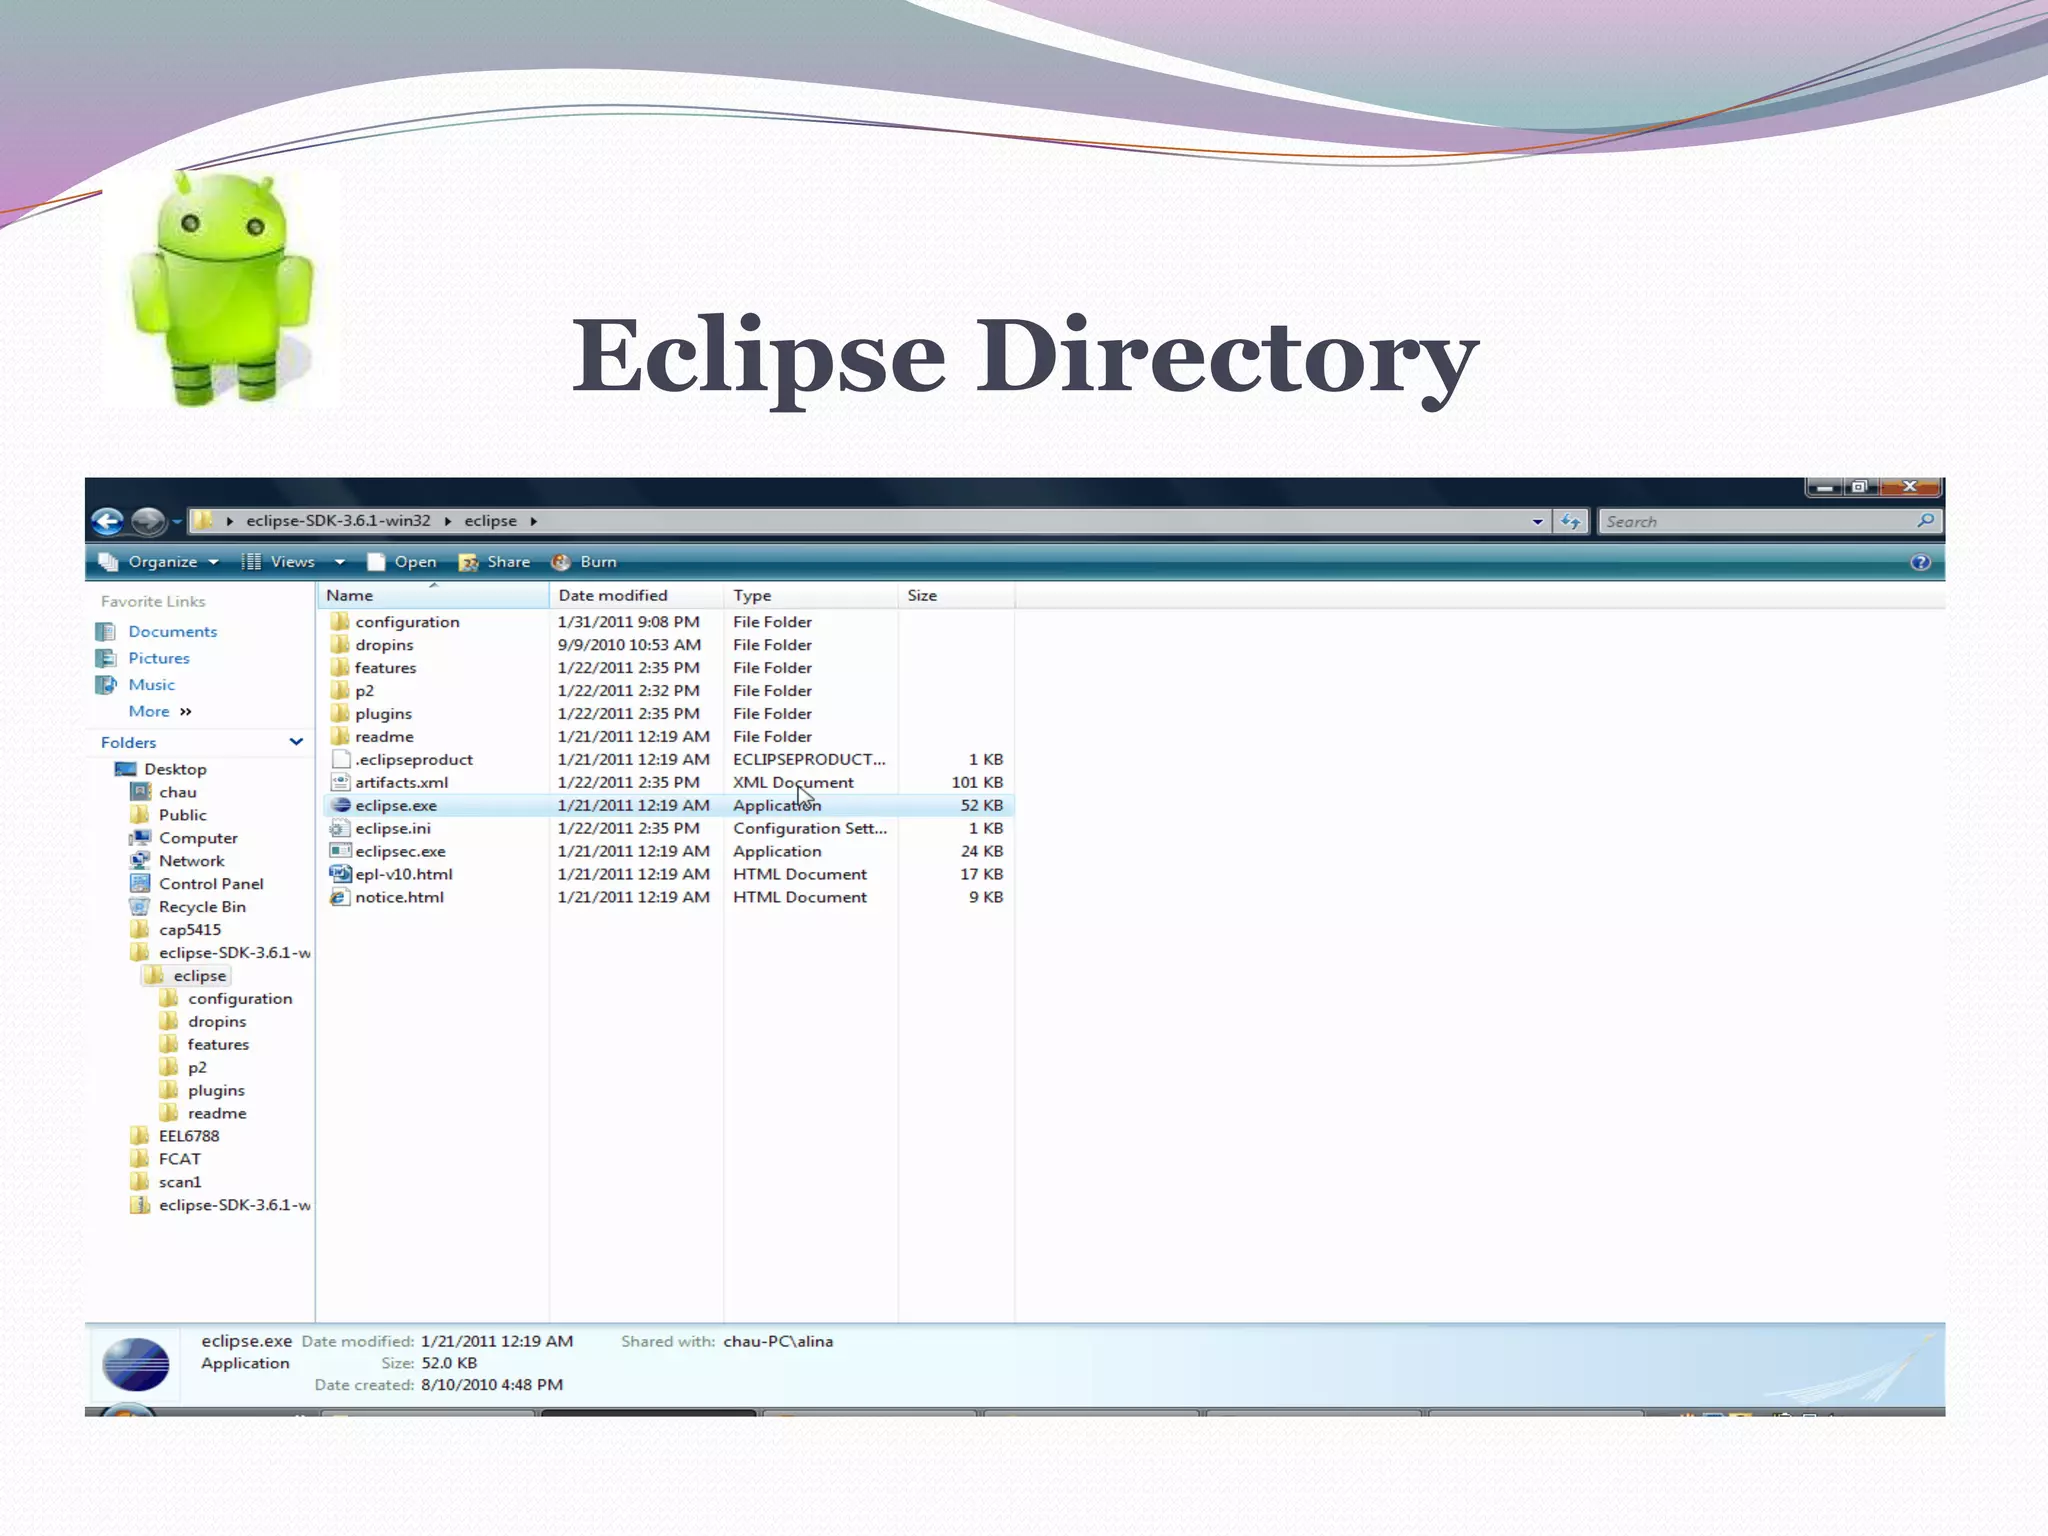Select scan1 folder in tree
The image size is (2048, 1536).
[x=179, y=1182]
